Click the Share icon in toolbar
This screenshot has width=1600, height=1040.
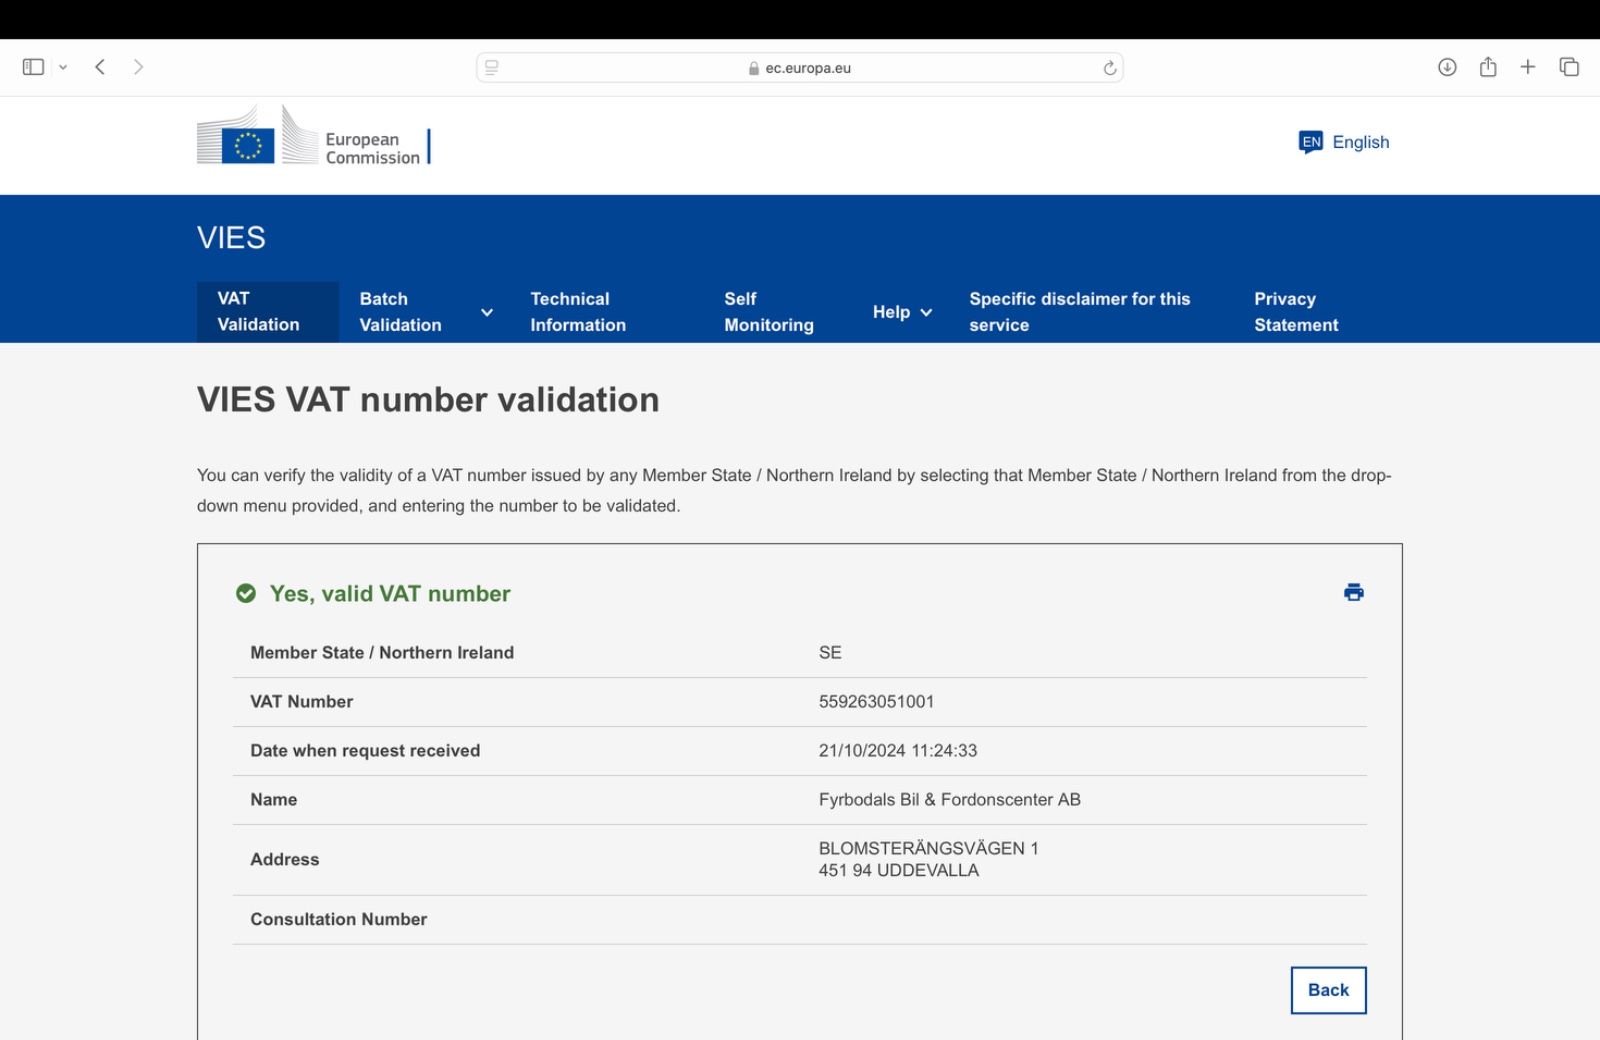tap(1488, 67)
